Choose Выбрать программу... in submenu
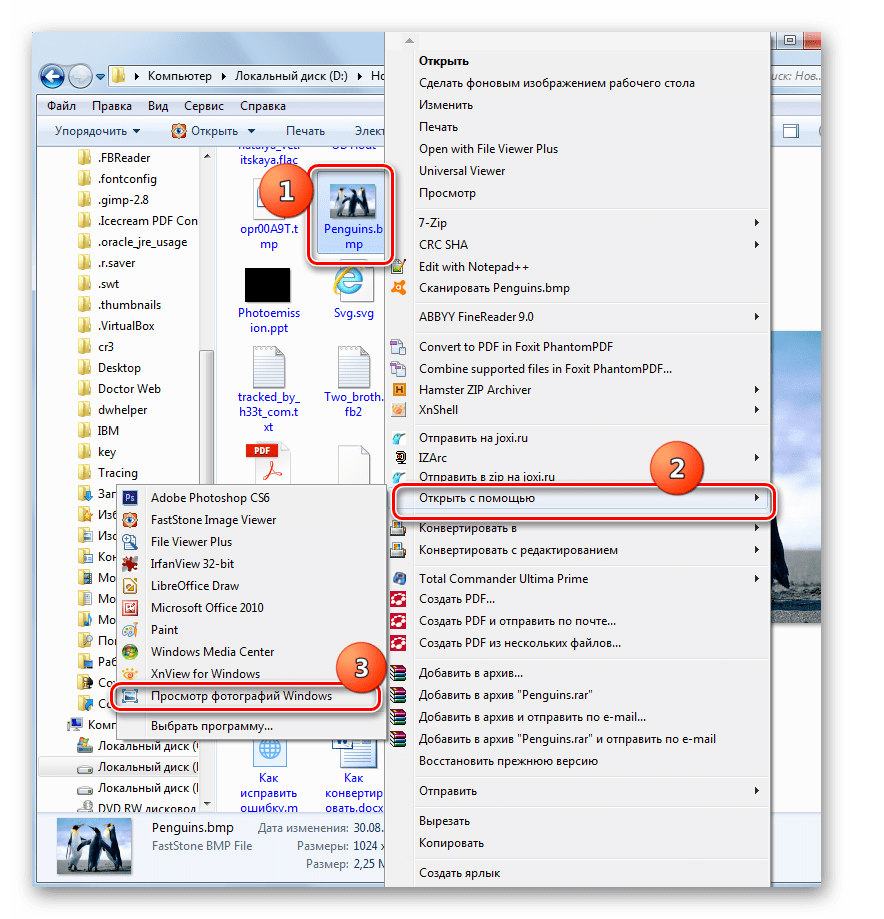The image size is (884, 919). [212, 726]
